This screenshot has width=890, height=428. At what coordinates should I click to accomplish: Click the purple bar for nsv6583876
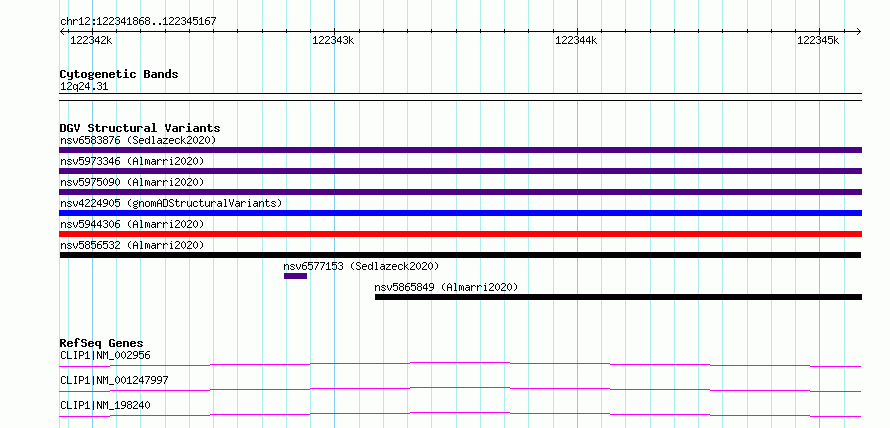(460, 150)
